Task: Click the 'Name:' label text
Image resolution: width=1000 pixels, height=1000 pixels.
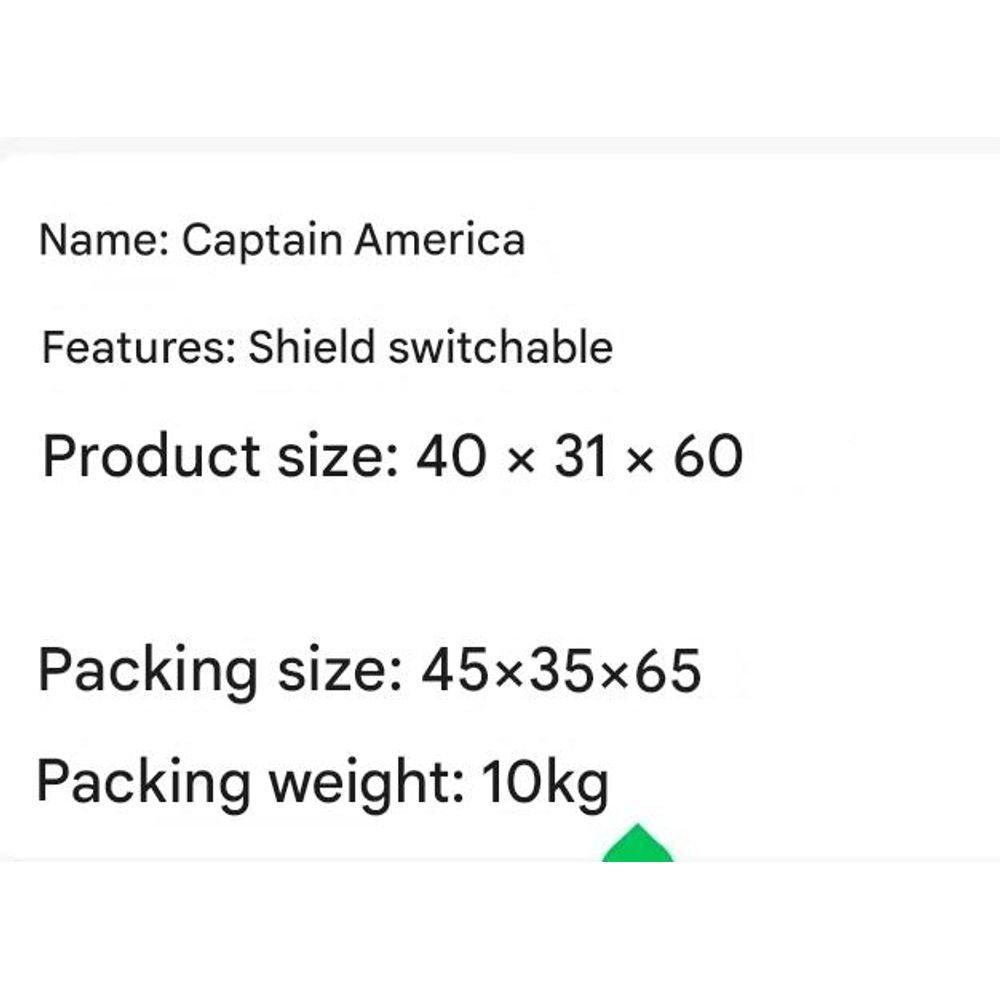Action: tap(104, 241)
